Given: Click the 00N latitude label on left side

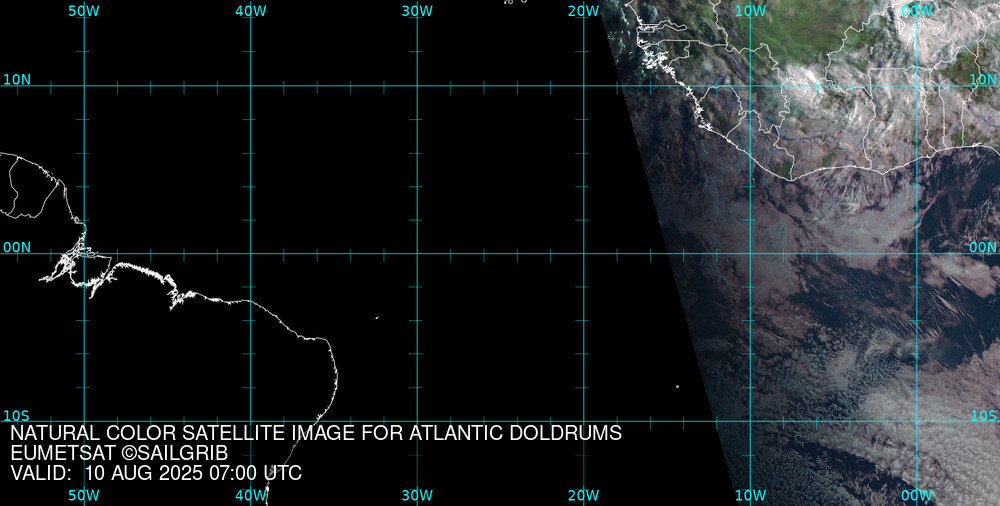Looking at the screenshot, I should pos(17,248).
